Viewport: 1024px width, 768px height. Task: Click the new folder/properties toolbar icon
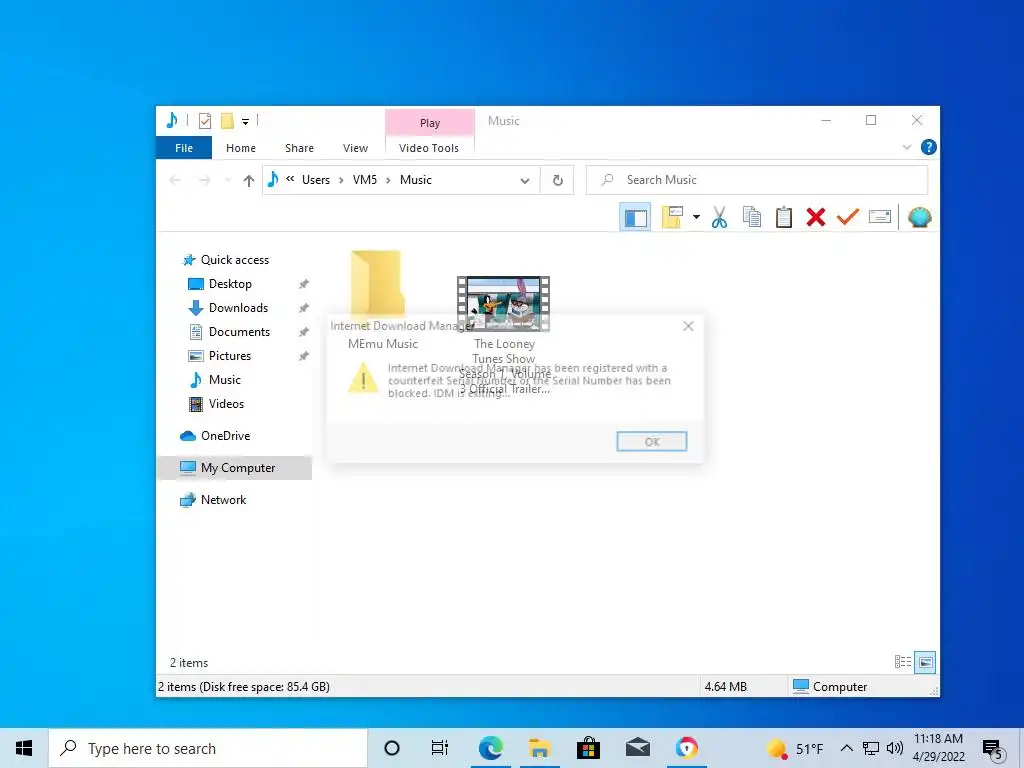(x=672, y=217)
